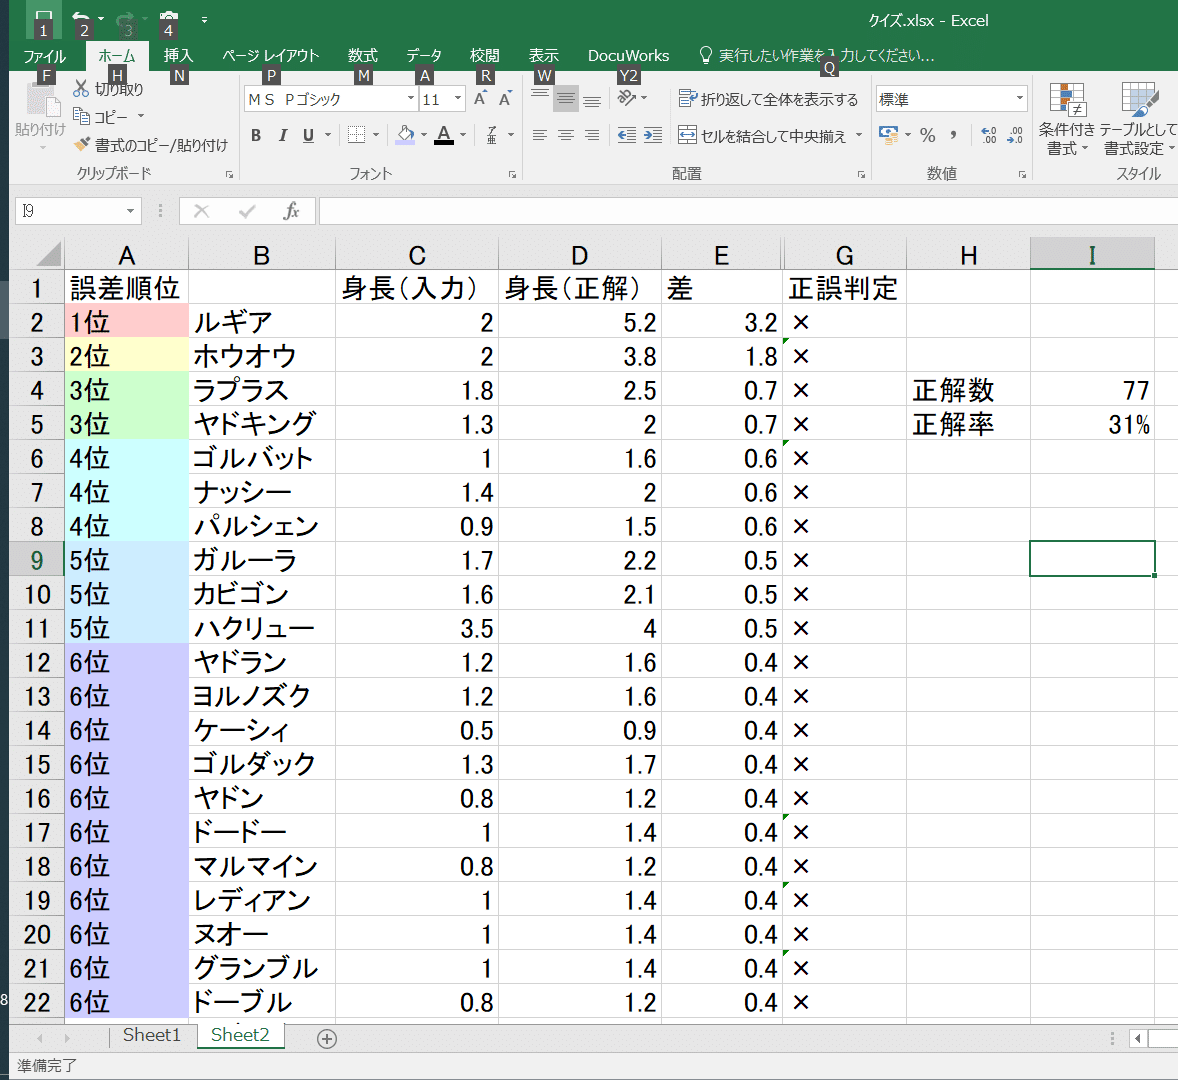Click the formula bar Enter checkmark icon
The height and width of the screenshot is (1080, 1178).
(x=246, y=211)
